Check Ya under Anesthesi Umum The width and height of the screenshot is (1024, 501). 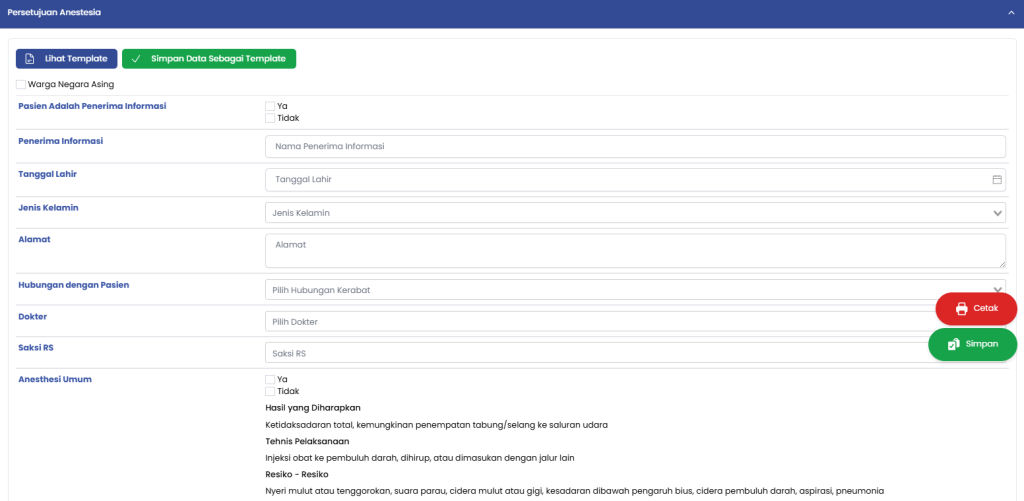coord(270,379)
